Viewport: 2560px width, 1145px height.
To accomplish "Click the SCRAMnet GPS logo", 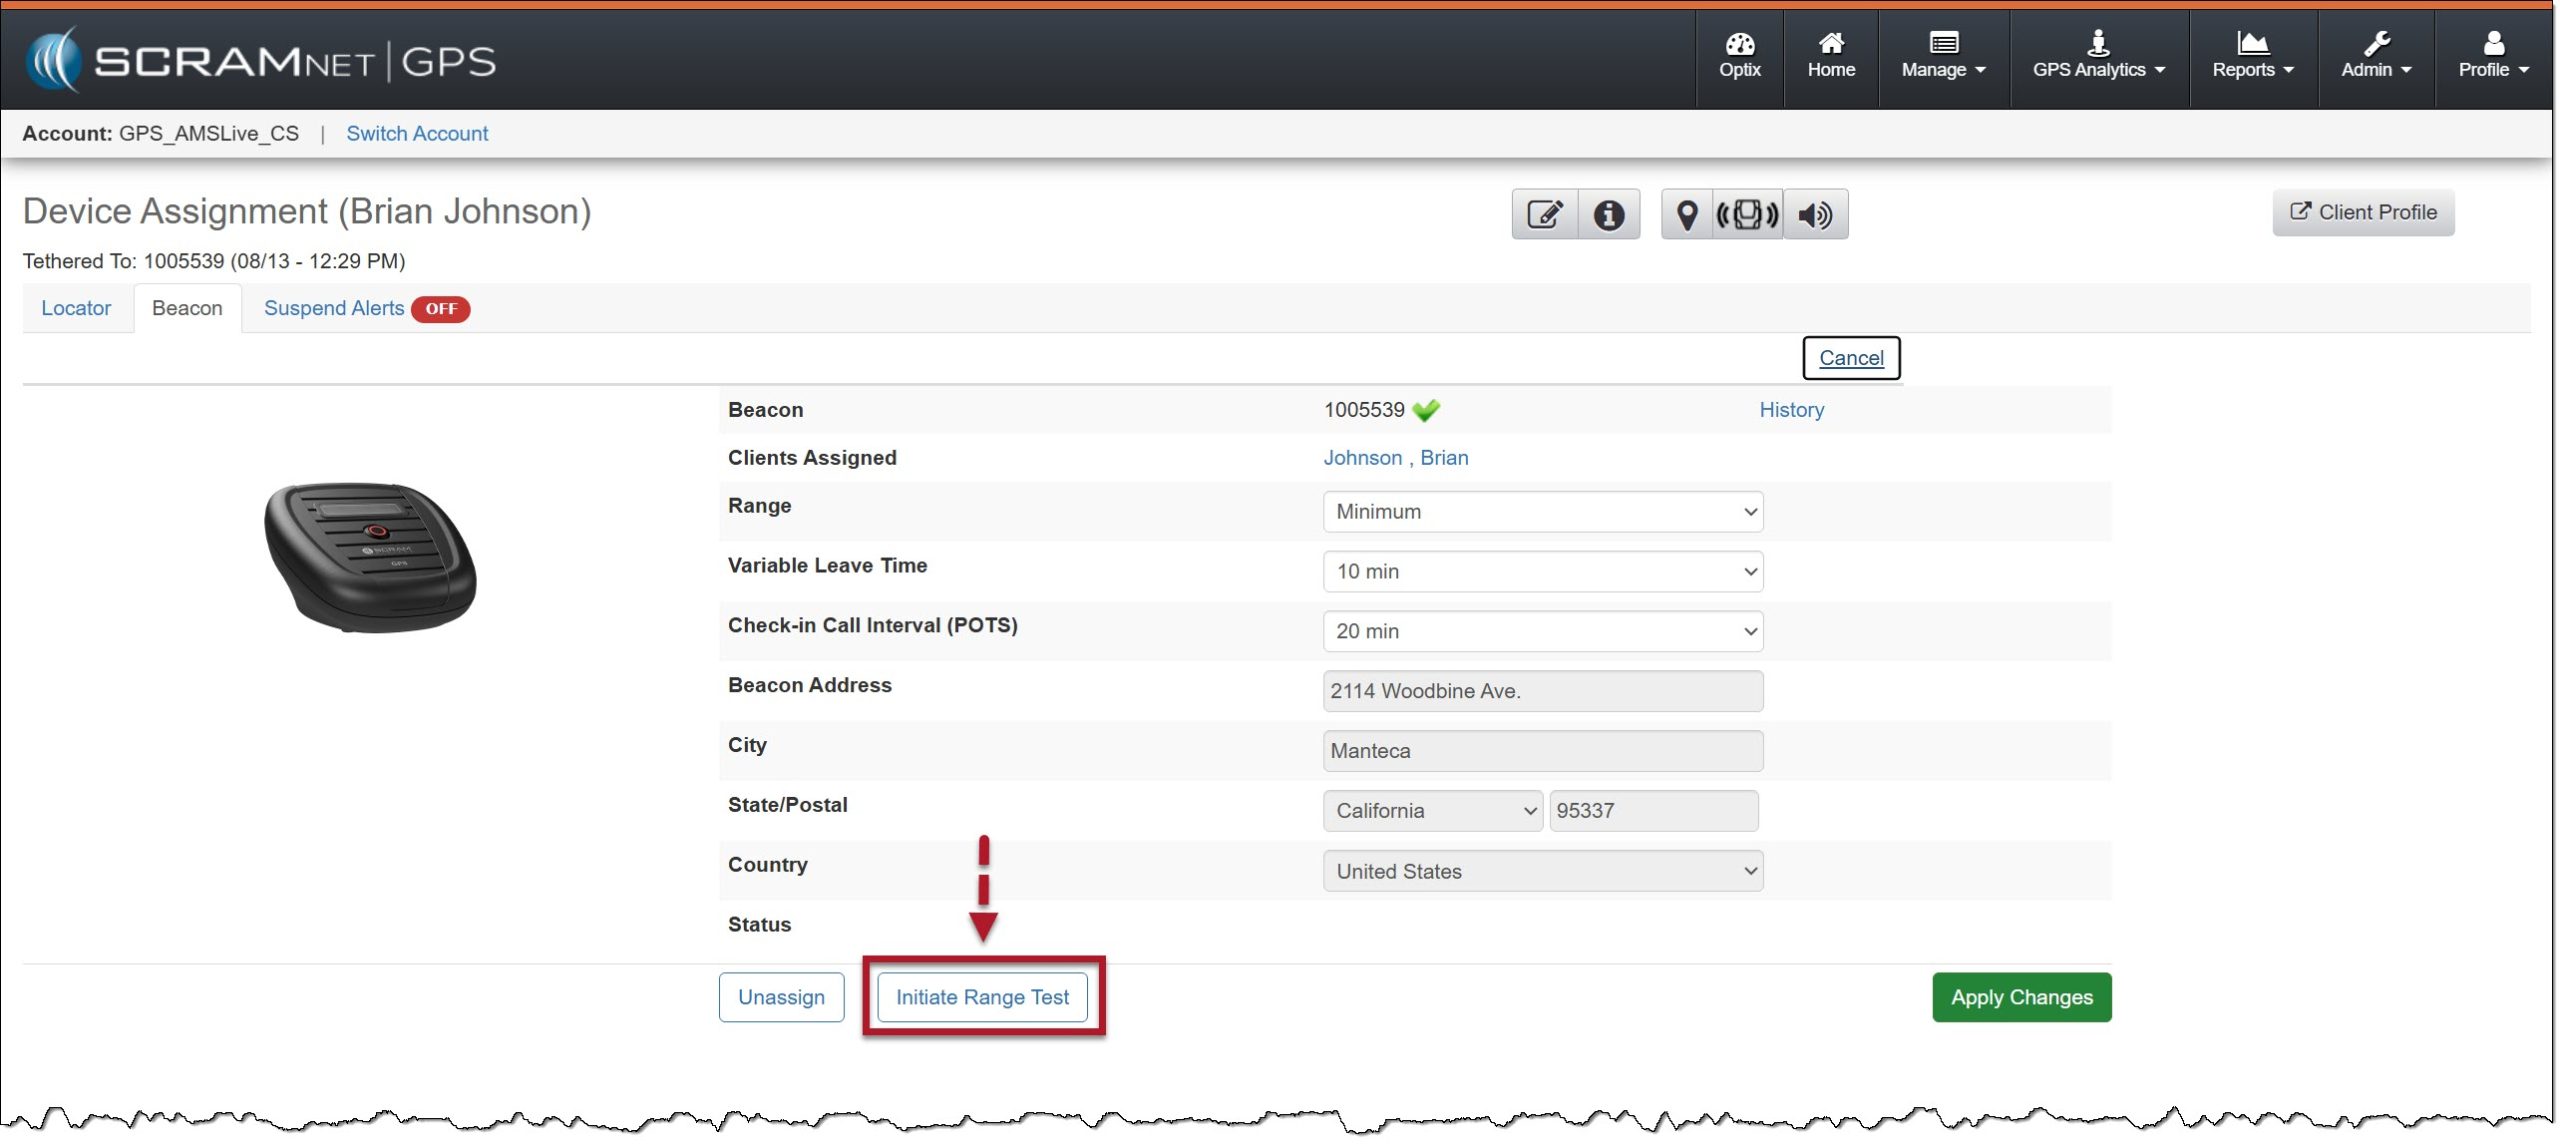I will tap(262, 60).
